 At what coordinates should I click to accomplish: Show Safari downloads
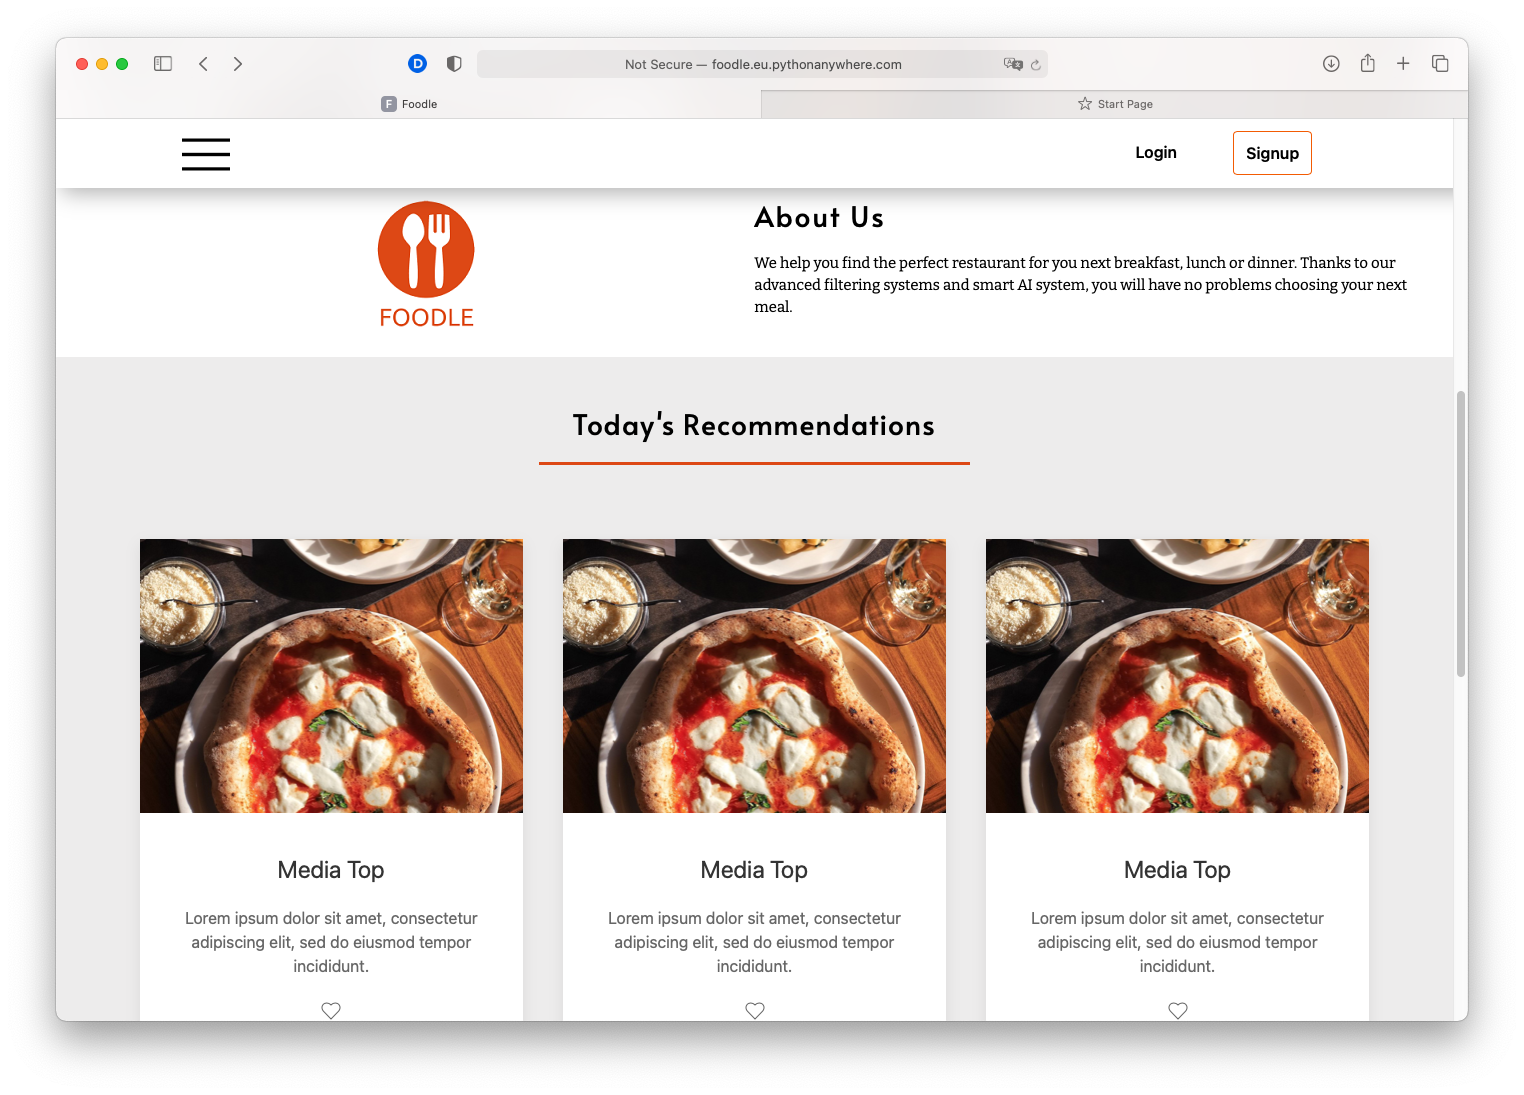point(1331,64)
